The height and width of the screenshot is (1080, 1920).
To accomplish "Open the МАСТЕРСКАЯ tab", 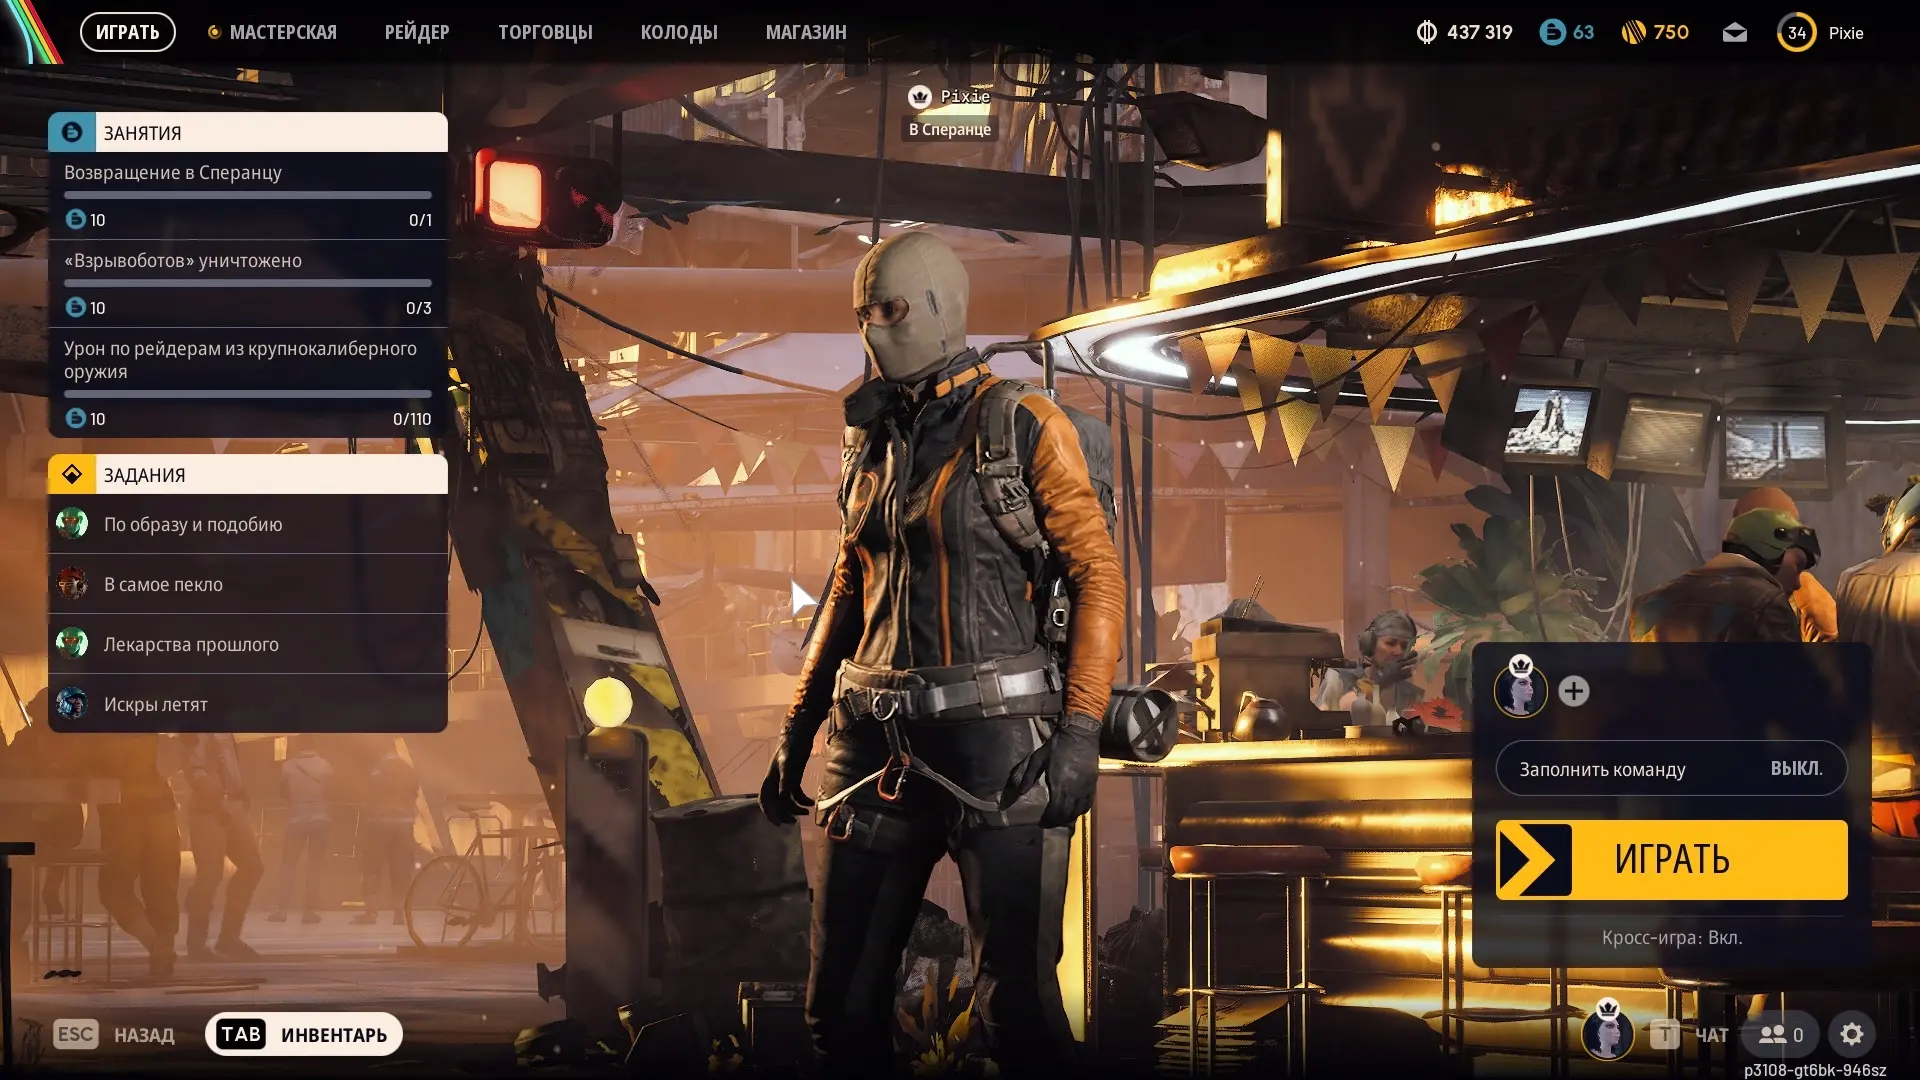I will tap(282, 33).
